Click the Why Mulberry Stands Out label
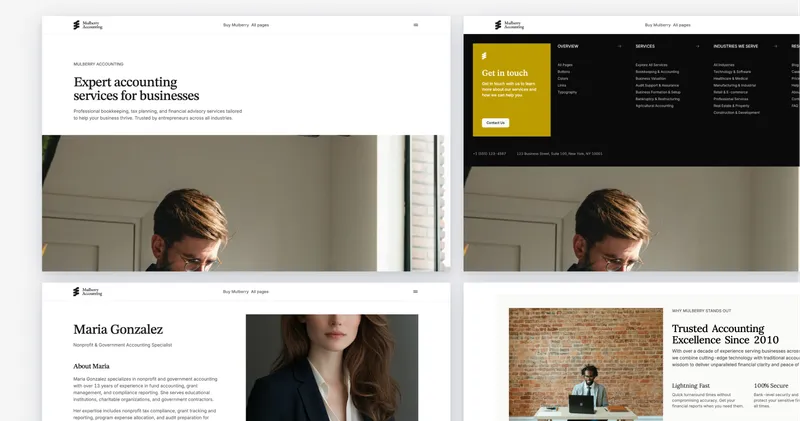800x421 pixels. [x=702, y=311]
